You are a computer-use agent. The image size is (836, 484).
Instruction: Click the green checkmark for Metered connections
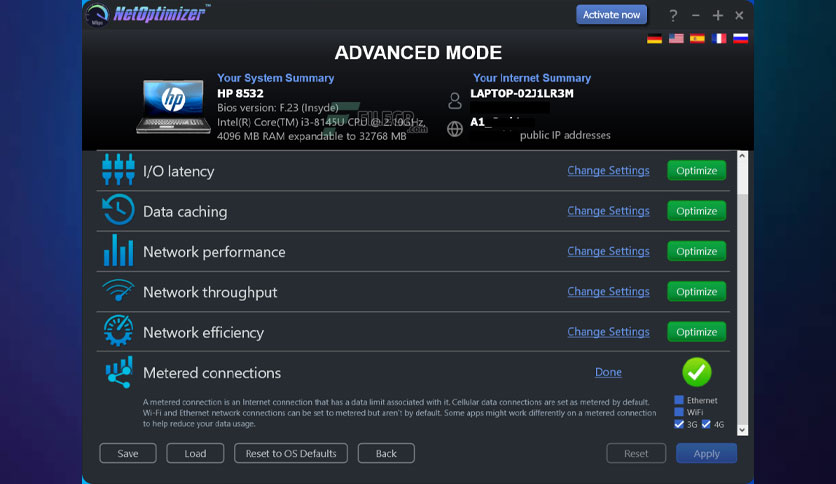pyautogui.click(x=697, y=372)
